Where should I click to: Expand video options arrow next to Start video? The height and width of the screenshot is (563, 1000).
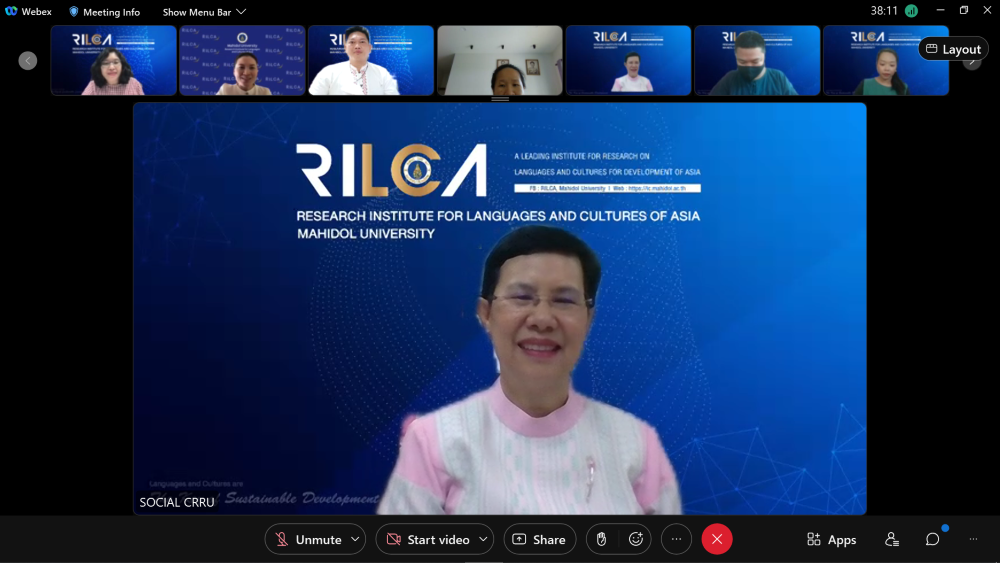click(483, 539)
